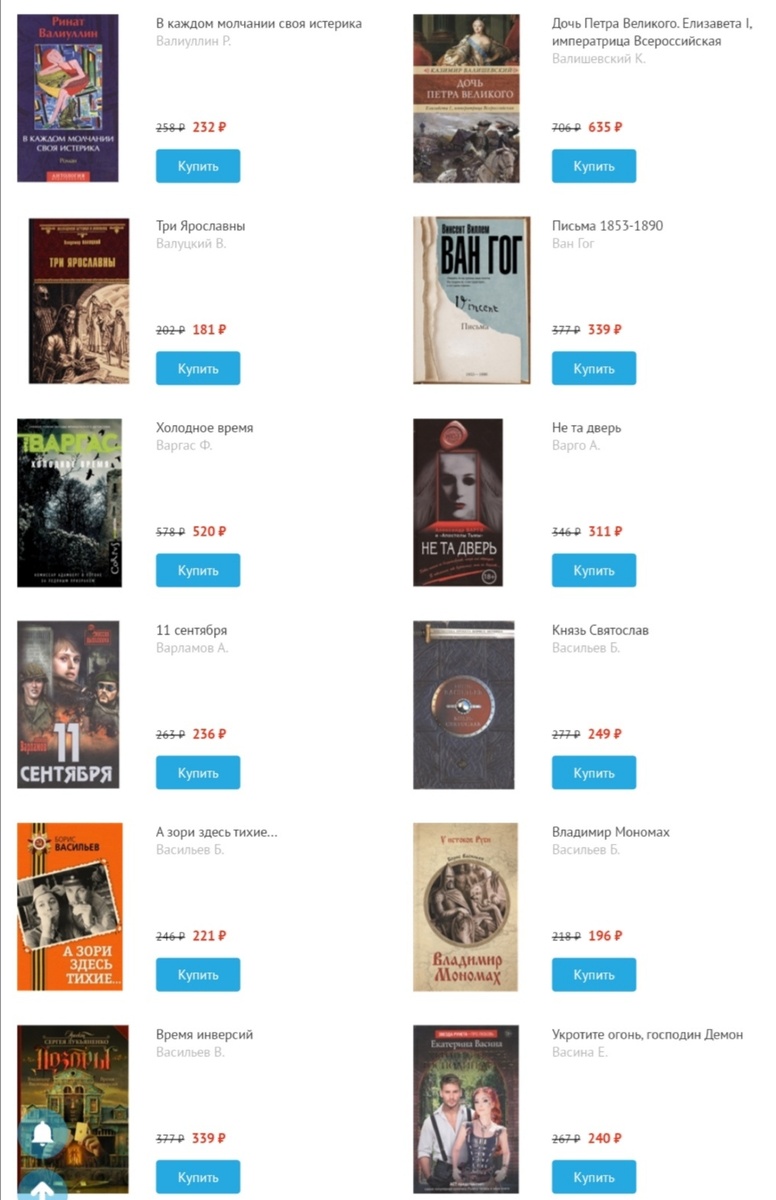
Task: Open the 'Письма 1853-1890' title link
Action: [607, 226]
